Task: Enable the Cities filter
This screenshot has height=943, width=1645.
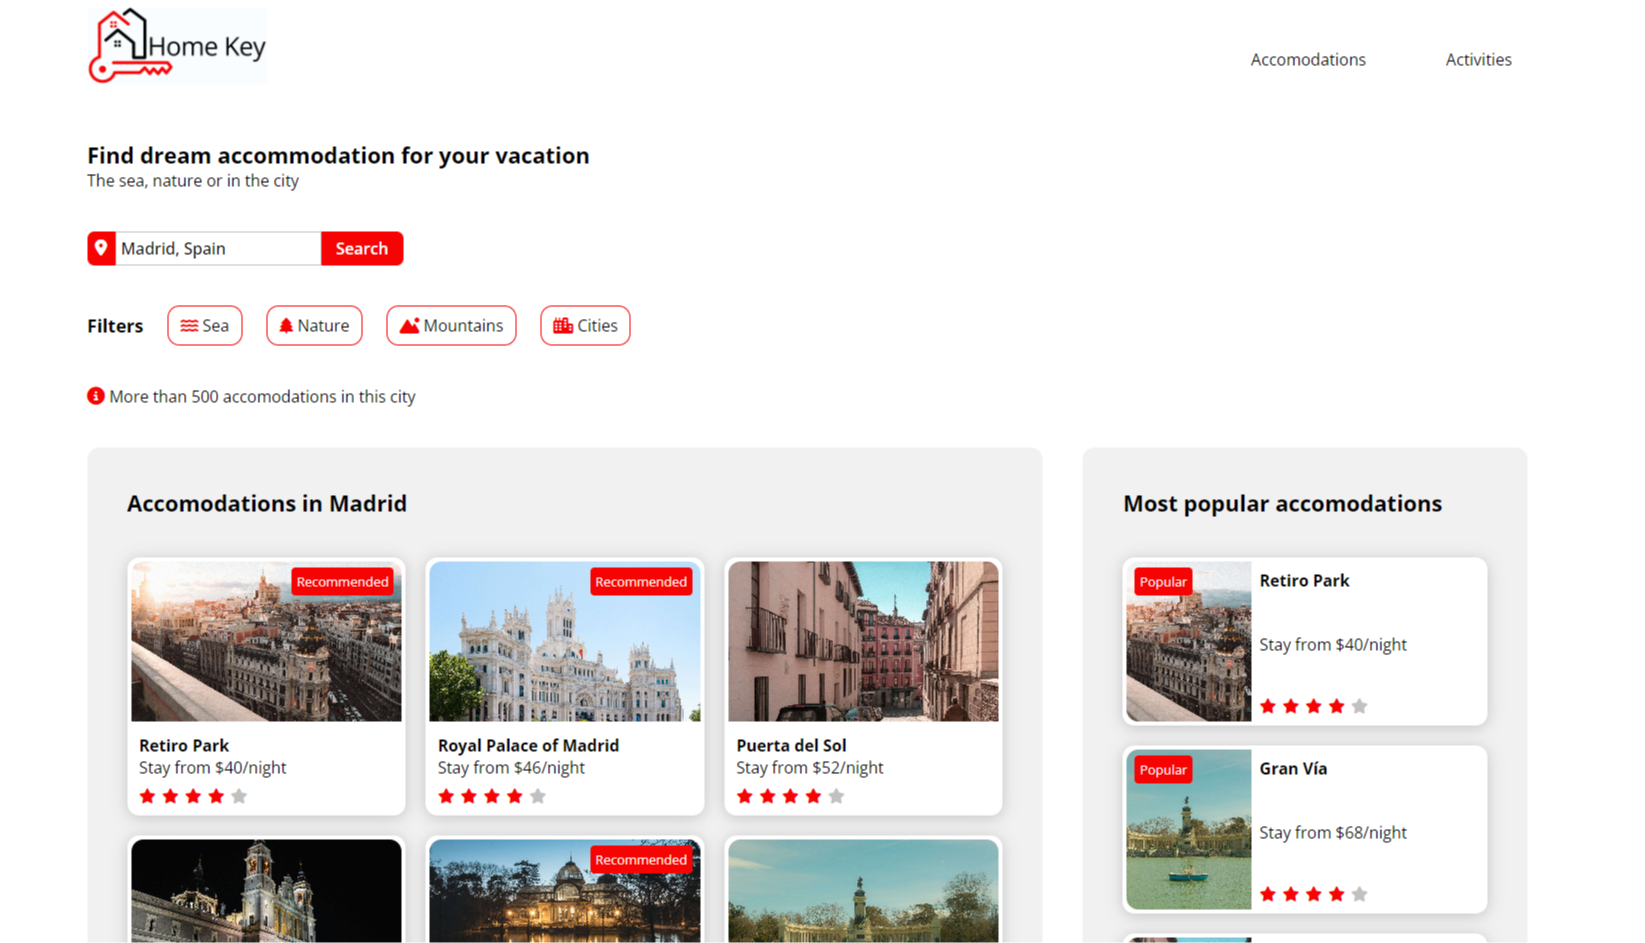Action: click(585, 326)
